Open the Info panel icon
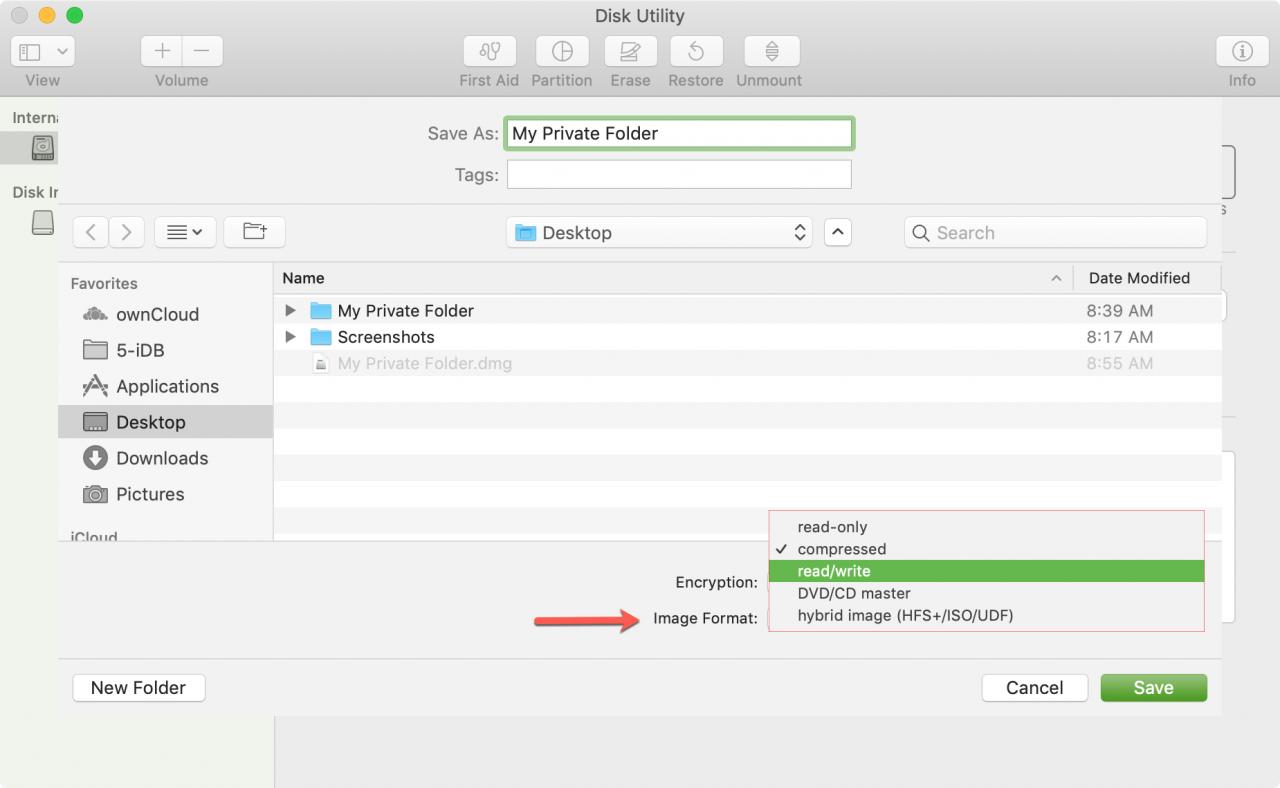Image resolution: width=1280 pixels, height=788 pixels. [1242, 51]
